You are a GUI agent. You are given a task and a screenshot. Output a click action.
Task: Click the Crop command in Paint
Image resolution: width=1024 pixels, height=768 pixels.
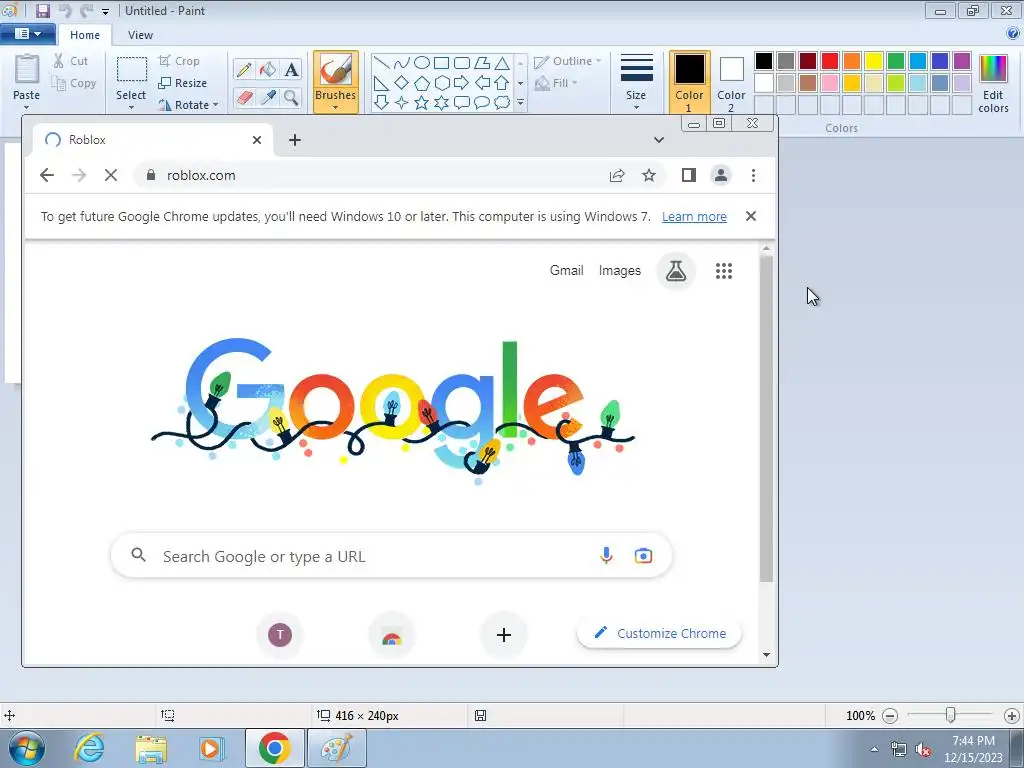(x=179, y=61)
